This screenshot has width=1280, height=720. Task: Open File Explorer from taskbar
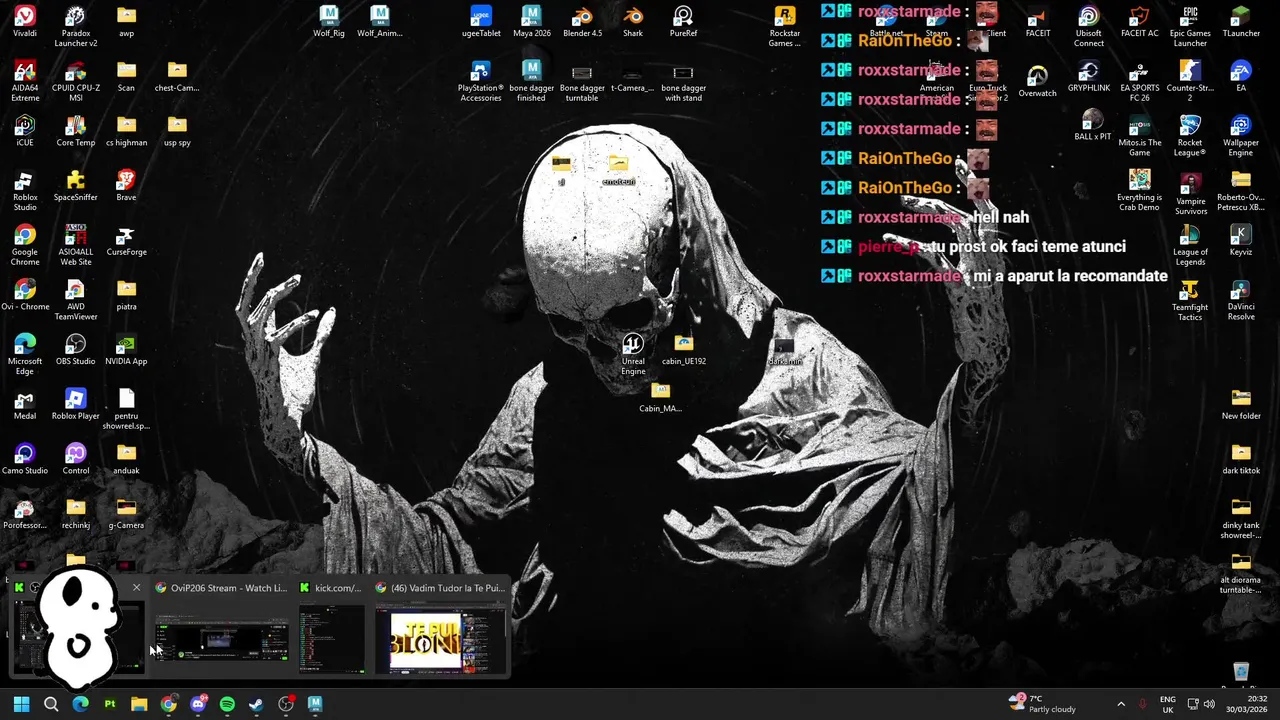[x=139, y=704]
